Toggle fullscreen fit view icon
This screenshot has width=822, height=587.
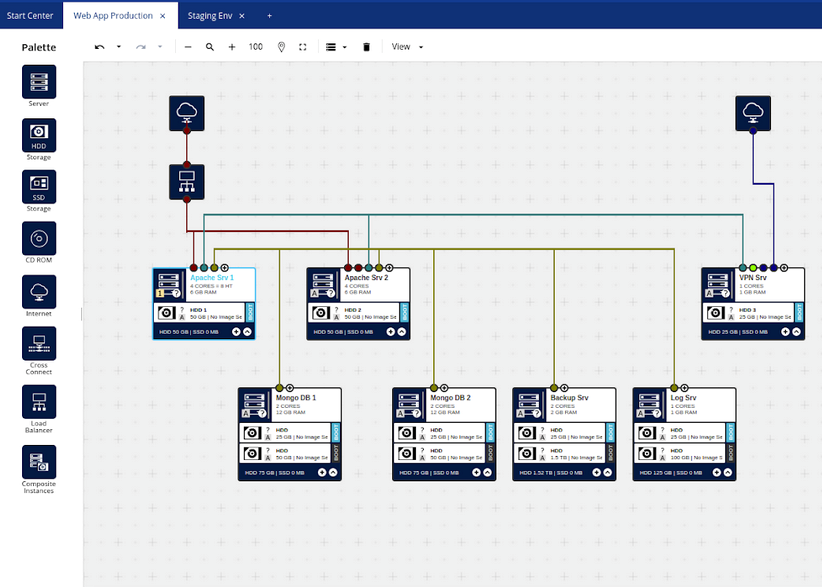[x=303, y=47]
